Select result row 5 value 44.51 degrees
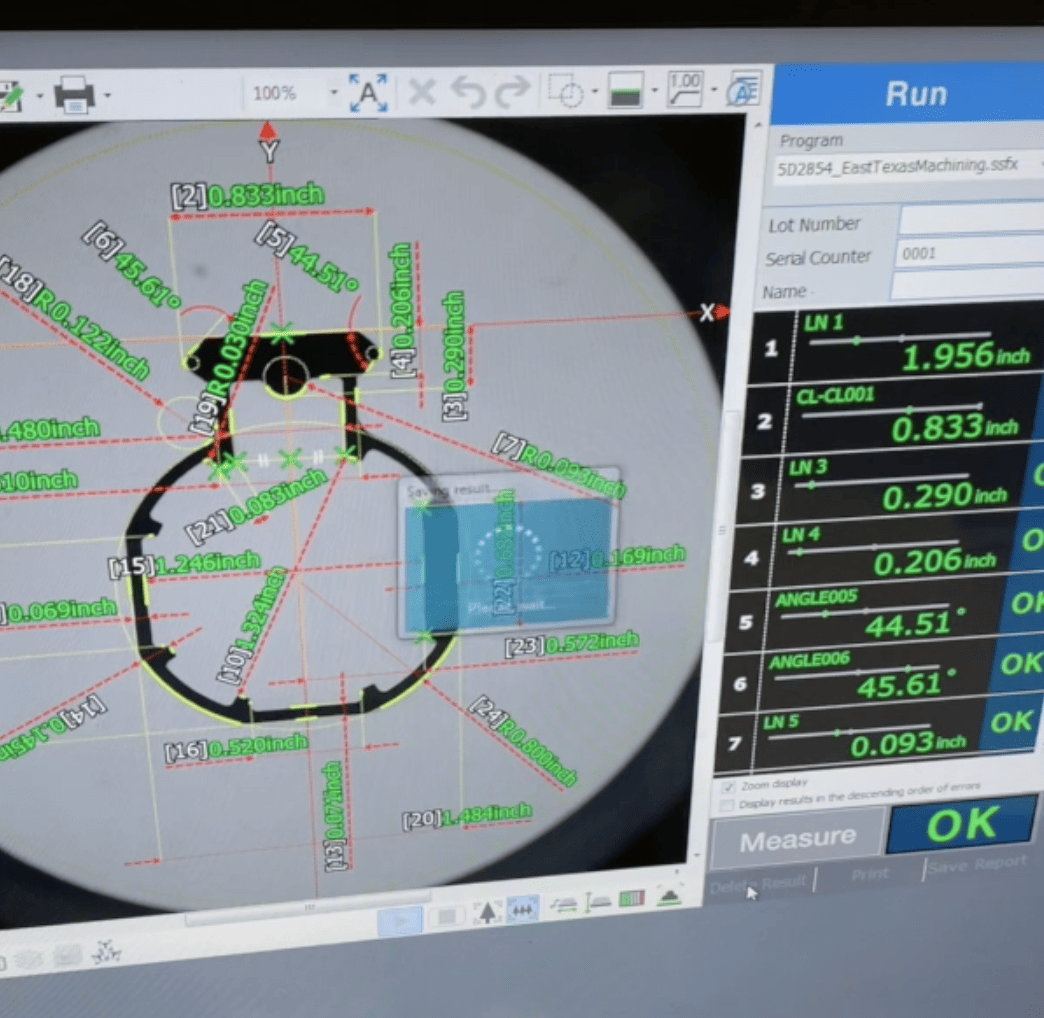1044x1018 pixels. click(914, 623)
